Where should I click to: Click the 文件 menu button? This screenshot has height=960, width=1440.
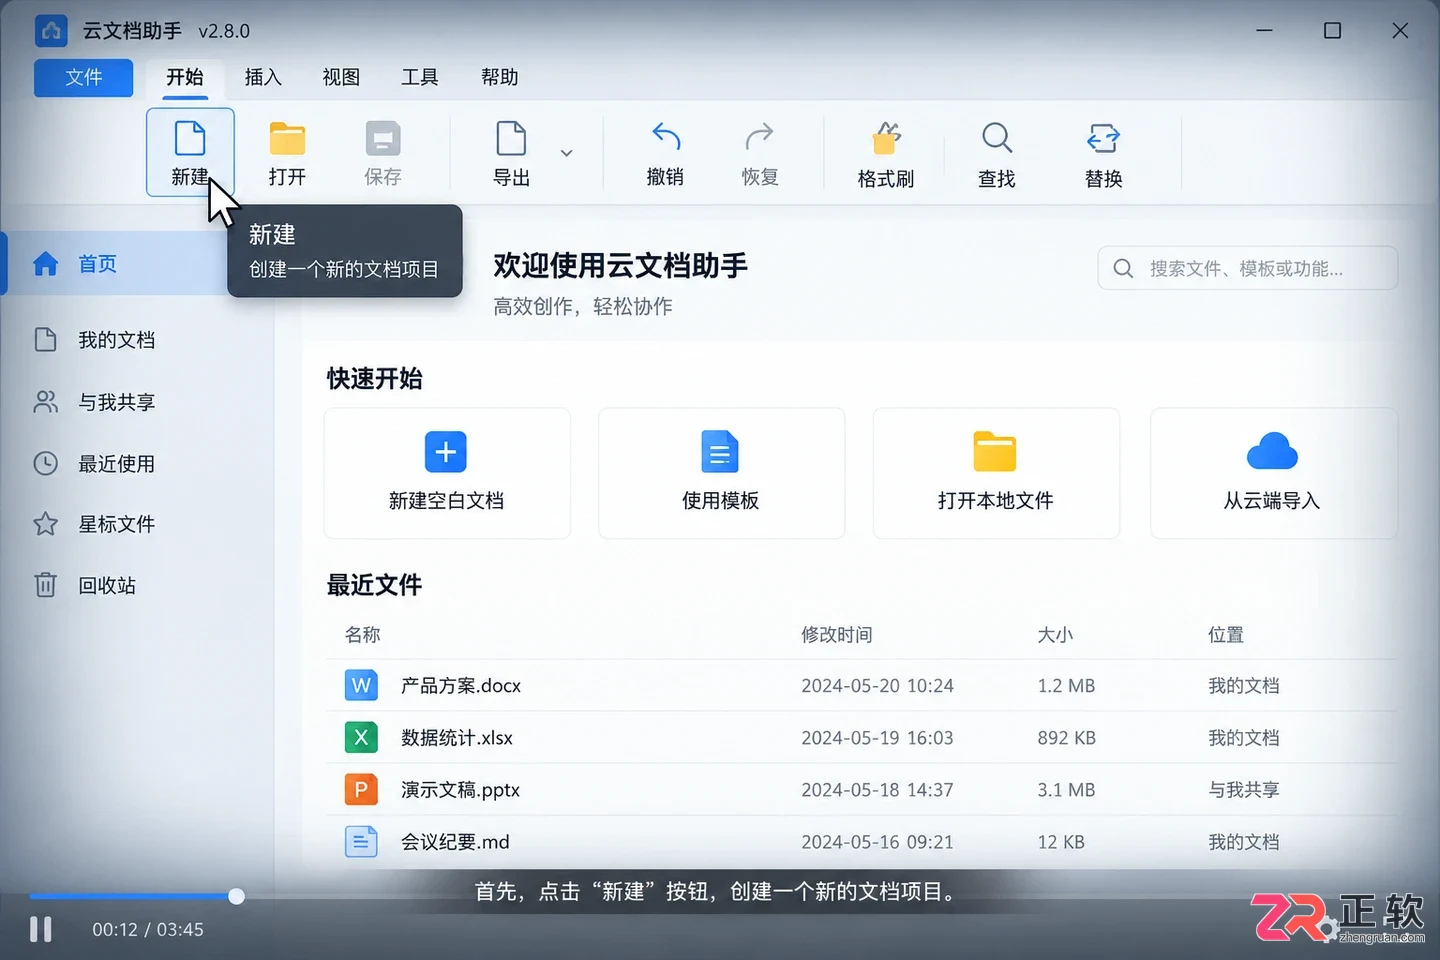pos(84,77)
